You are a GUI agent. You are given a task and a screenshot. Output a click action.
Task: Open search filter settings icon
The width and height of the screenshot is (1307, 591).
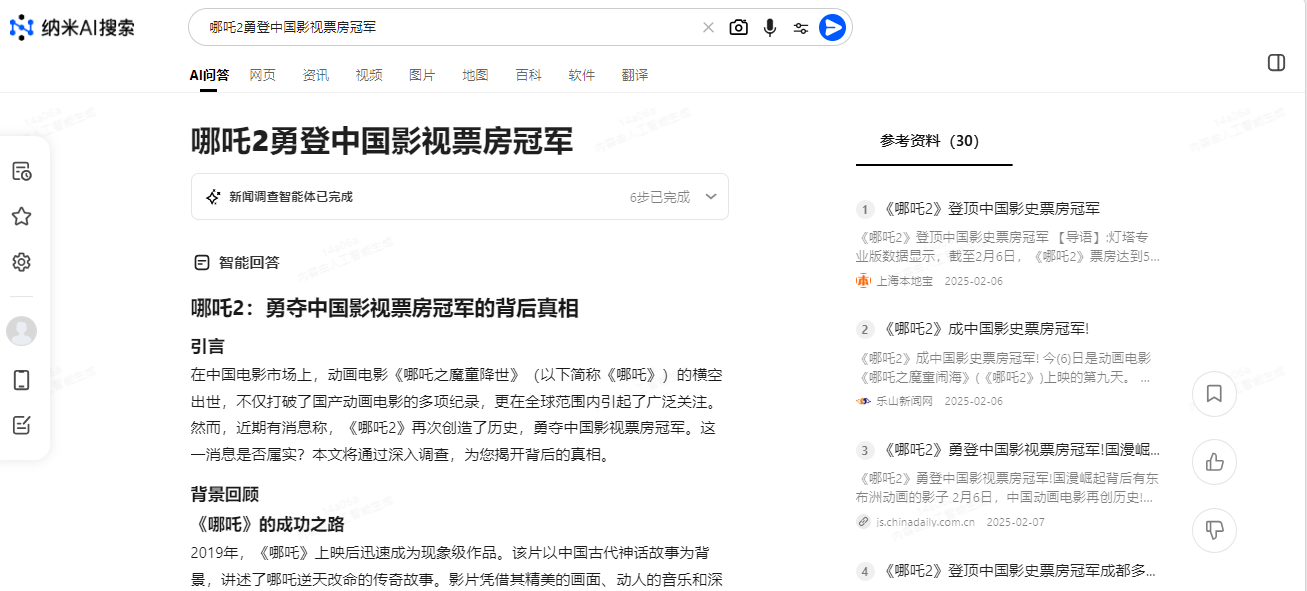(801, 28)
